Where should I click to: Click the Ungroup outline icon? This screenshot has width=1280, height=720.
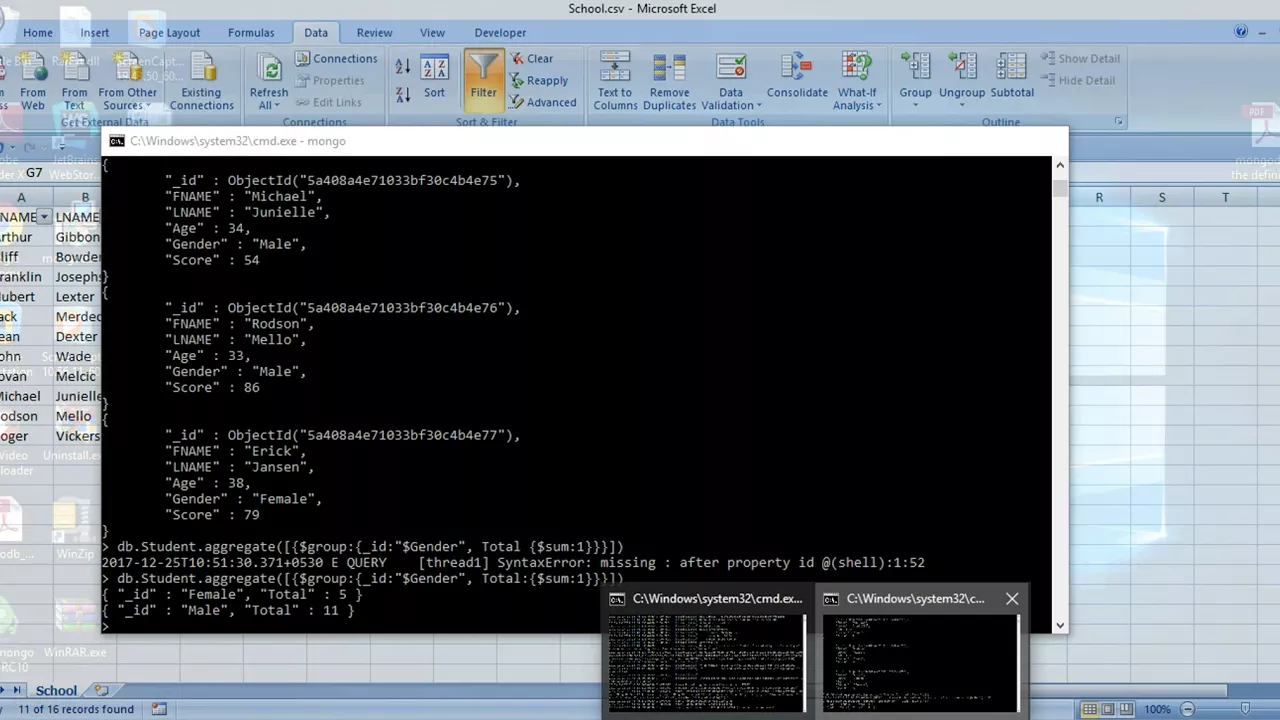coord(962,68)
